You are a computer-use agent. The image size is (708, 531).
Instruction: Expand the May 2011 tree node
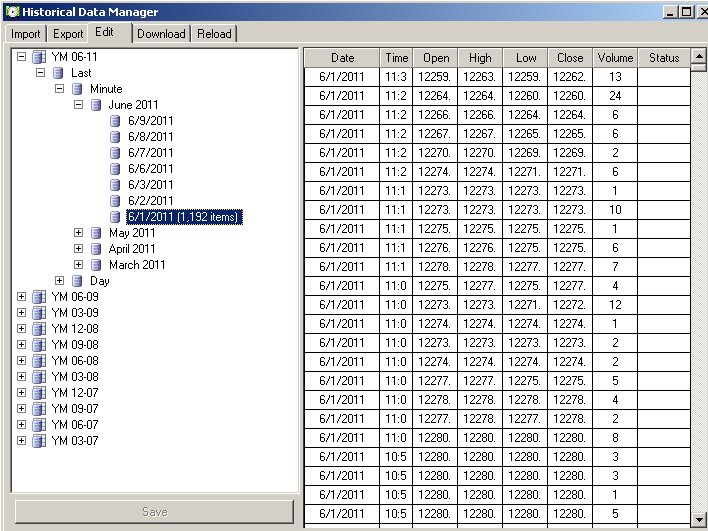[79, 233]
